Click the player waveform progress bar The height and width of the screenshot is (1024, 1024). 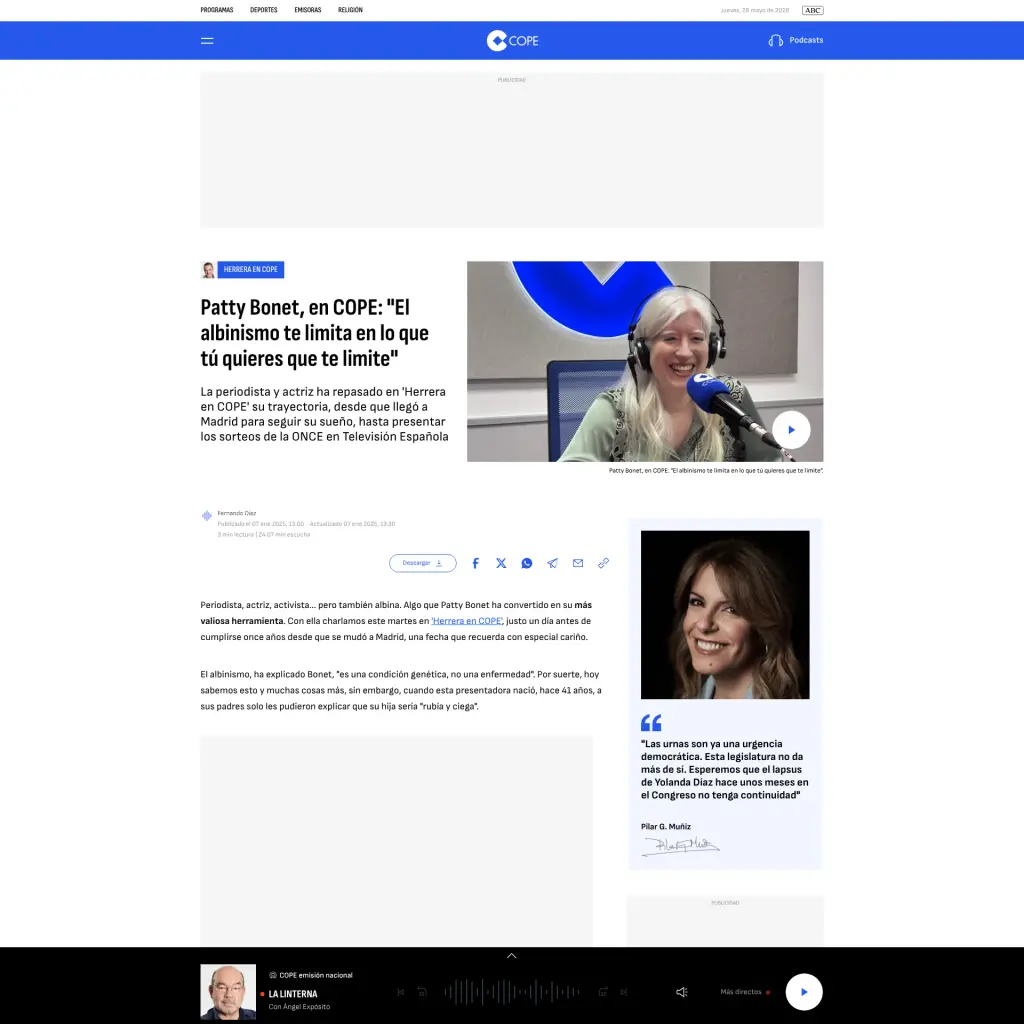(512, 992)
